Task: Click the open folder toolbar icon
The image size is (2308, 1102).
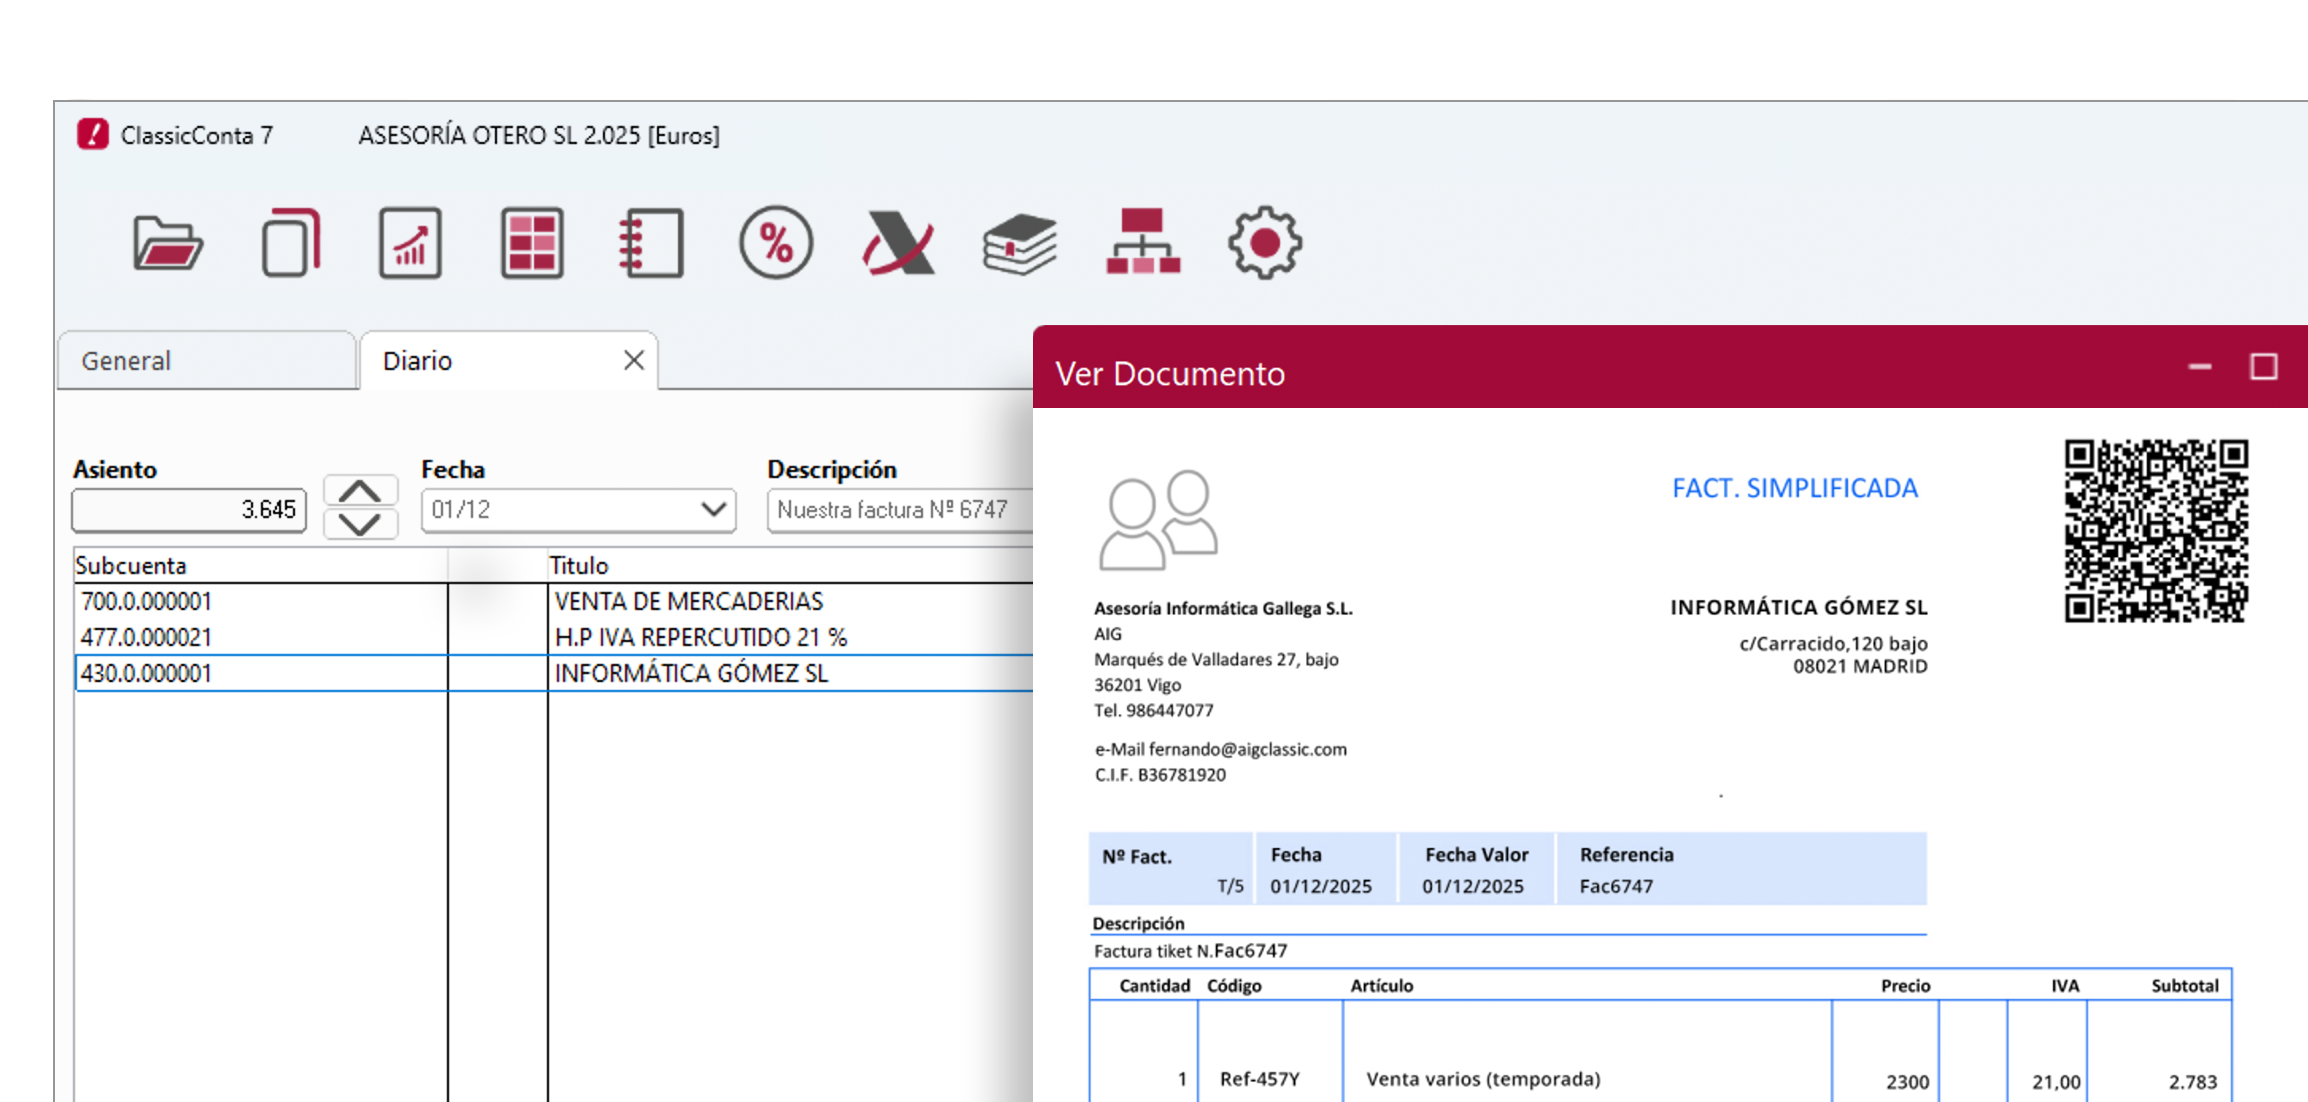Action: coord(167,243)
